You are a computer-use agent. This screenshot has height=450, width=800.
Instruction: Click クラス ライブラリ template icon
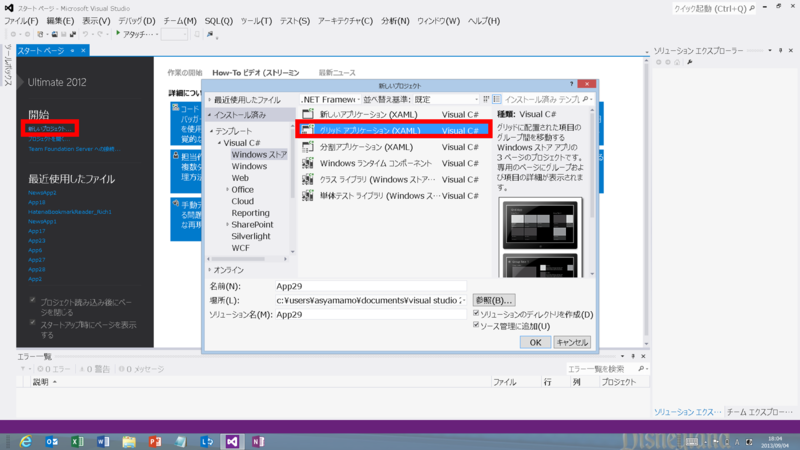pos(308,180)
